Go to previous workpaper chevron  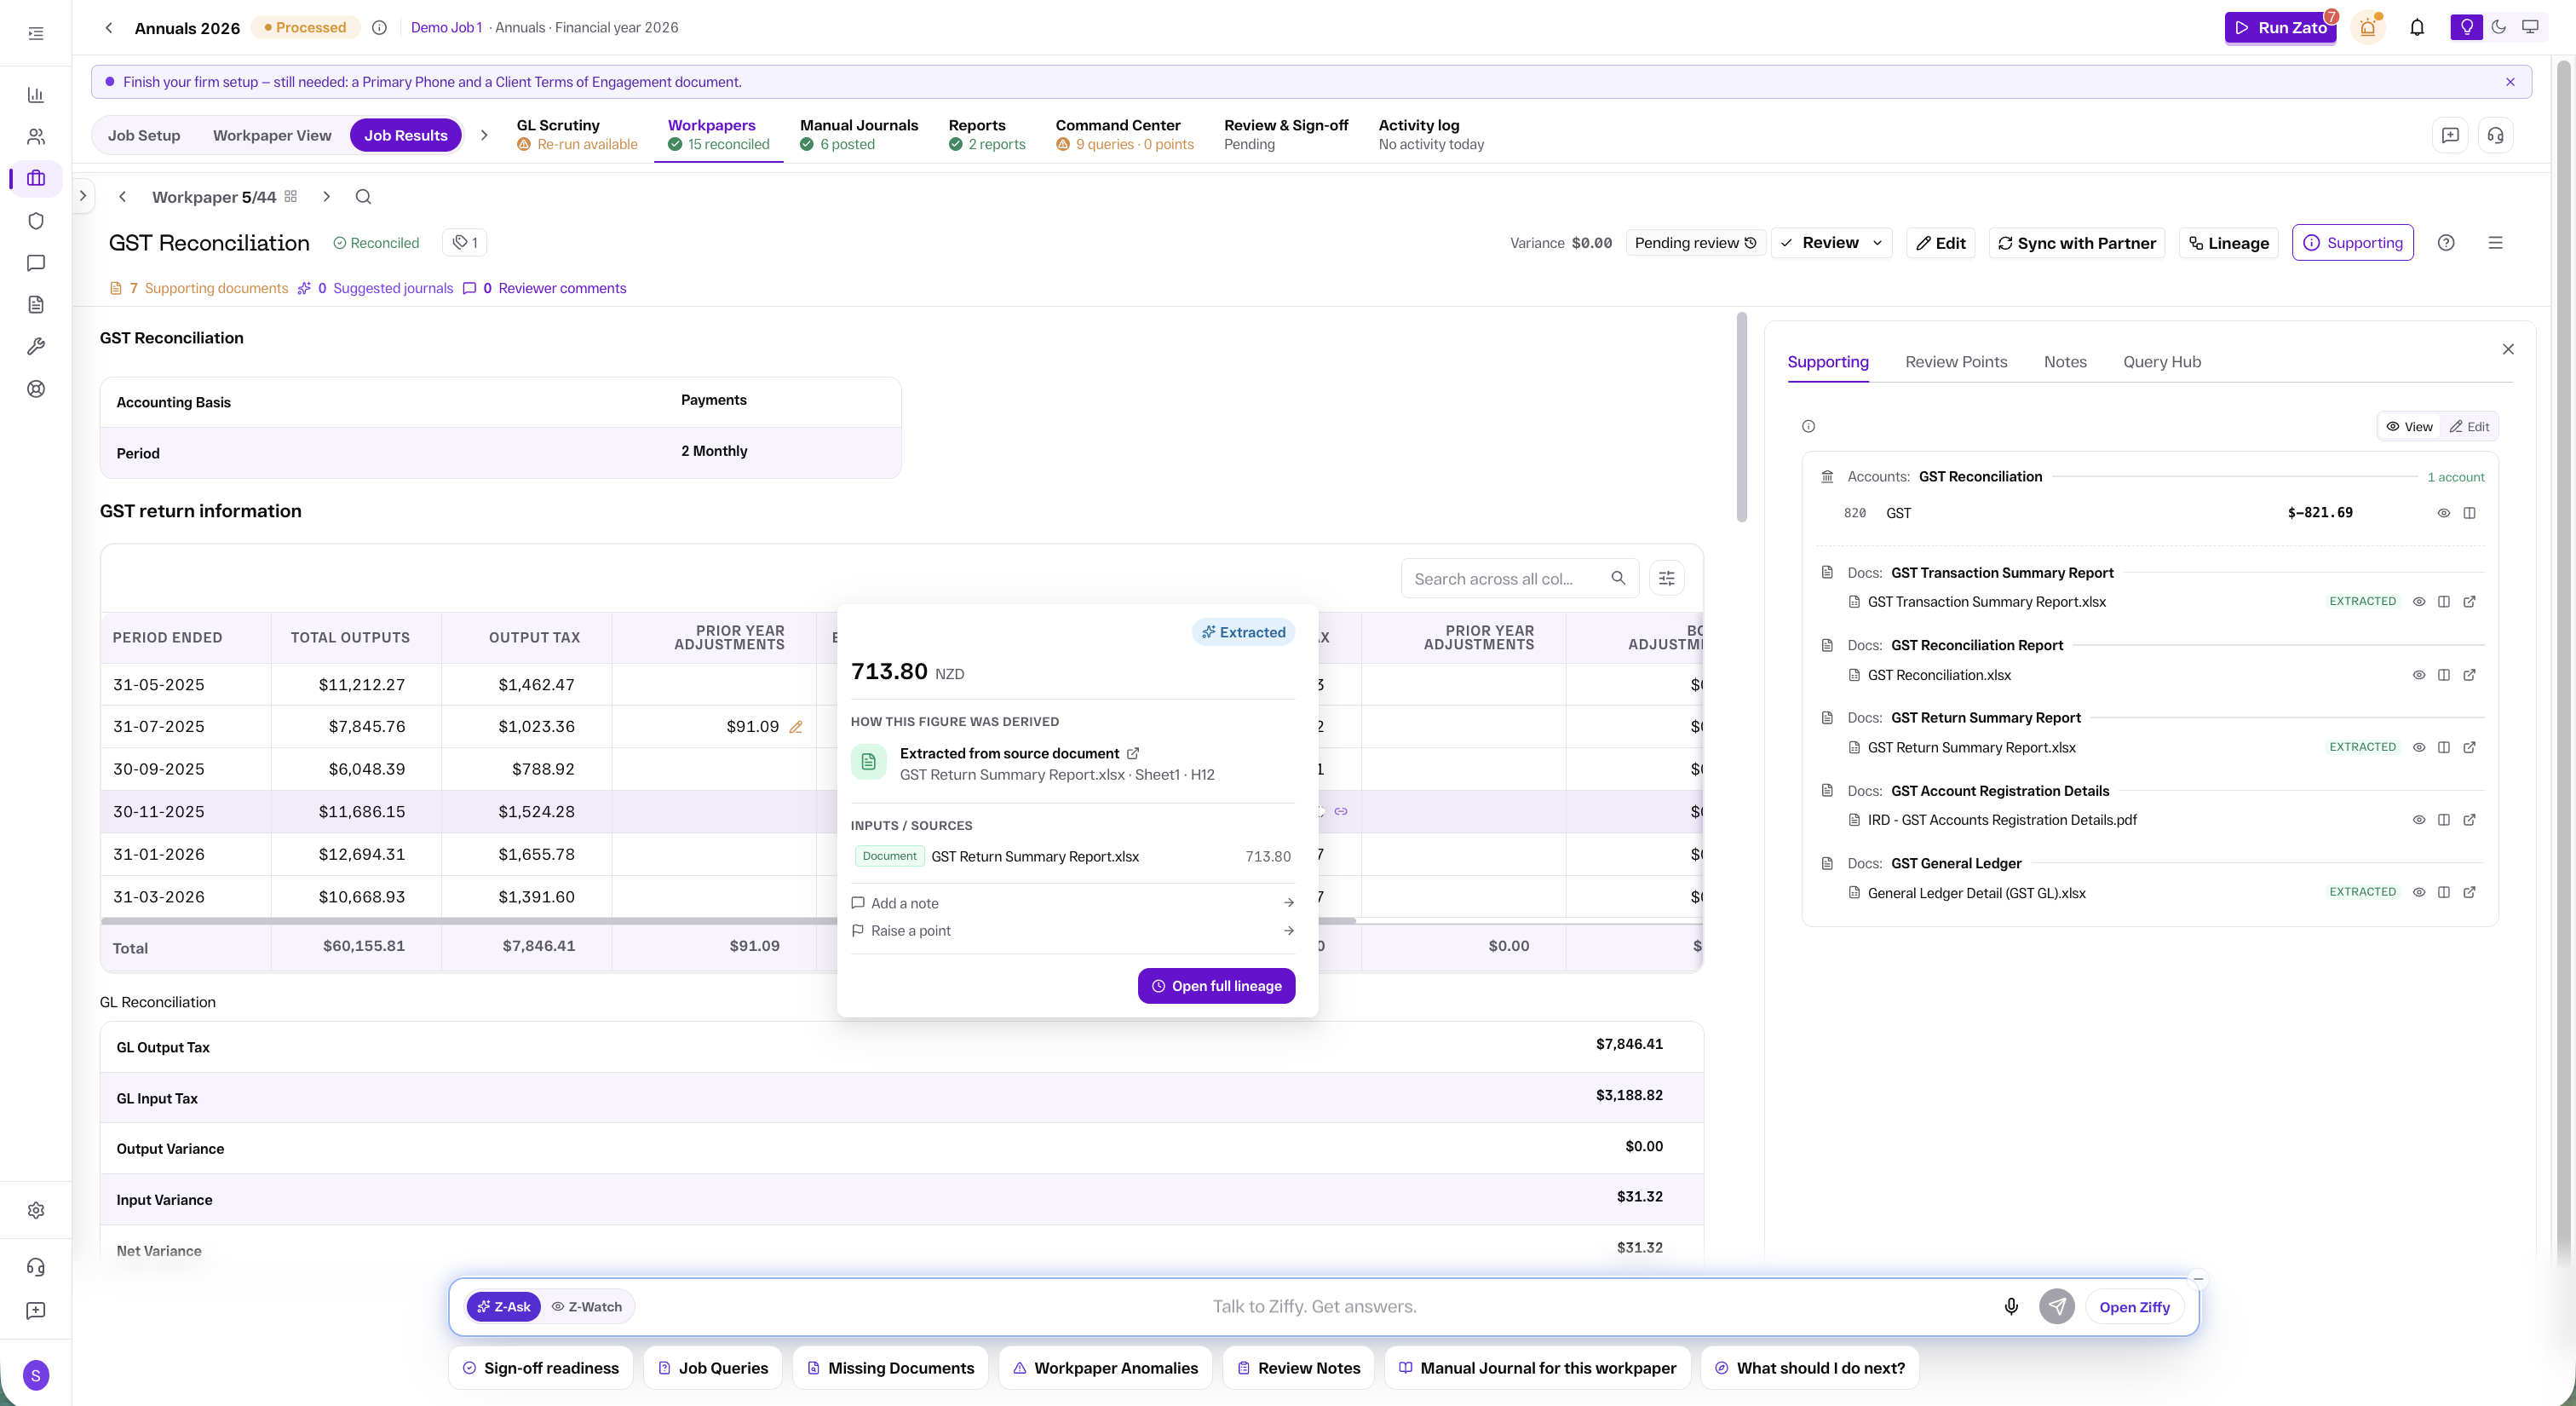pos(122,197)
